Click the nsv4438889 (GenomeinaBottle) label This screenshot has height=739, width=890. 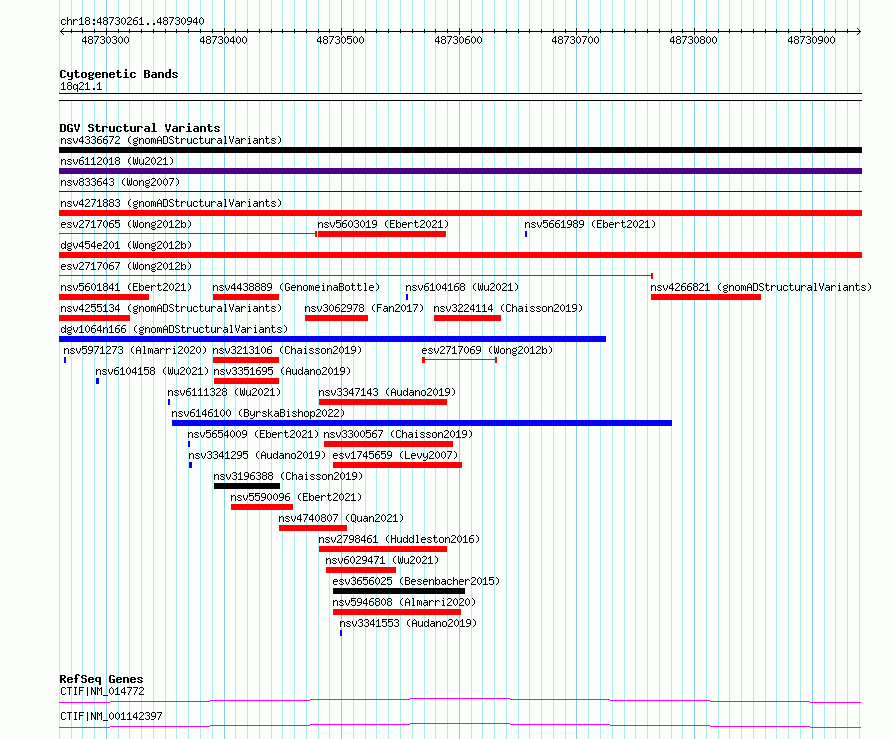[x=296, y=287]
